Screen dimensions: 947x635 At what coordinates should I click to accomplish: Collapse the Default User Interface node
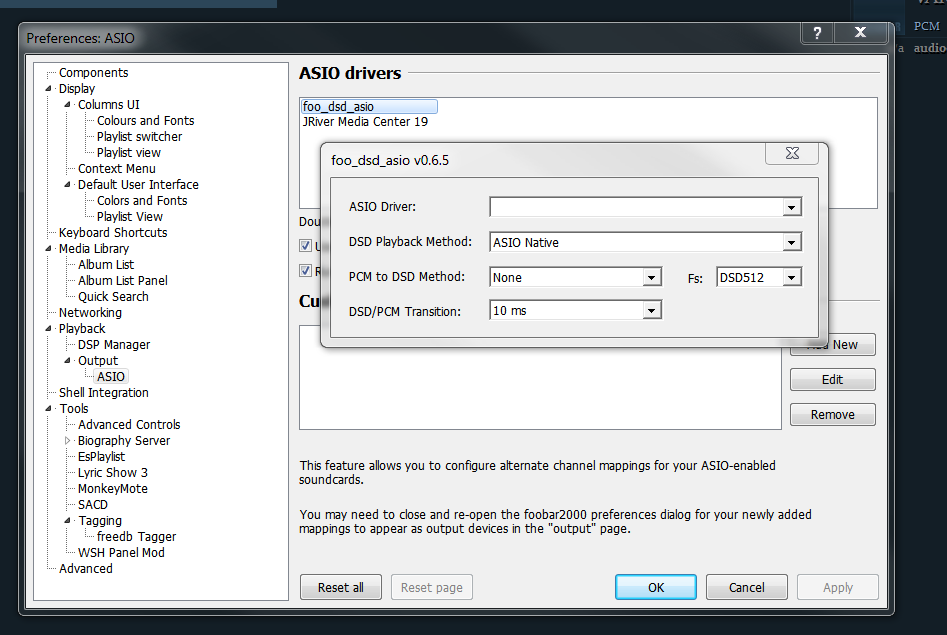click(x=68, y=185)
